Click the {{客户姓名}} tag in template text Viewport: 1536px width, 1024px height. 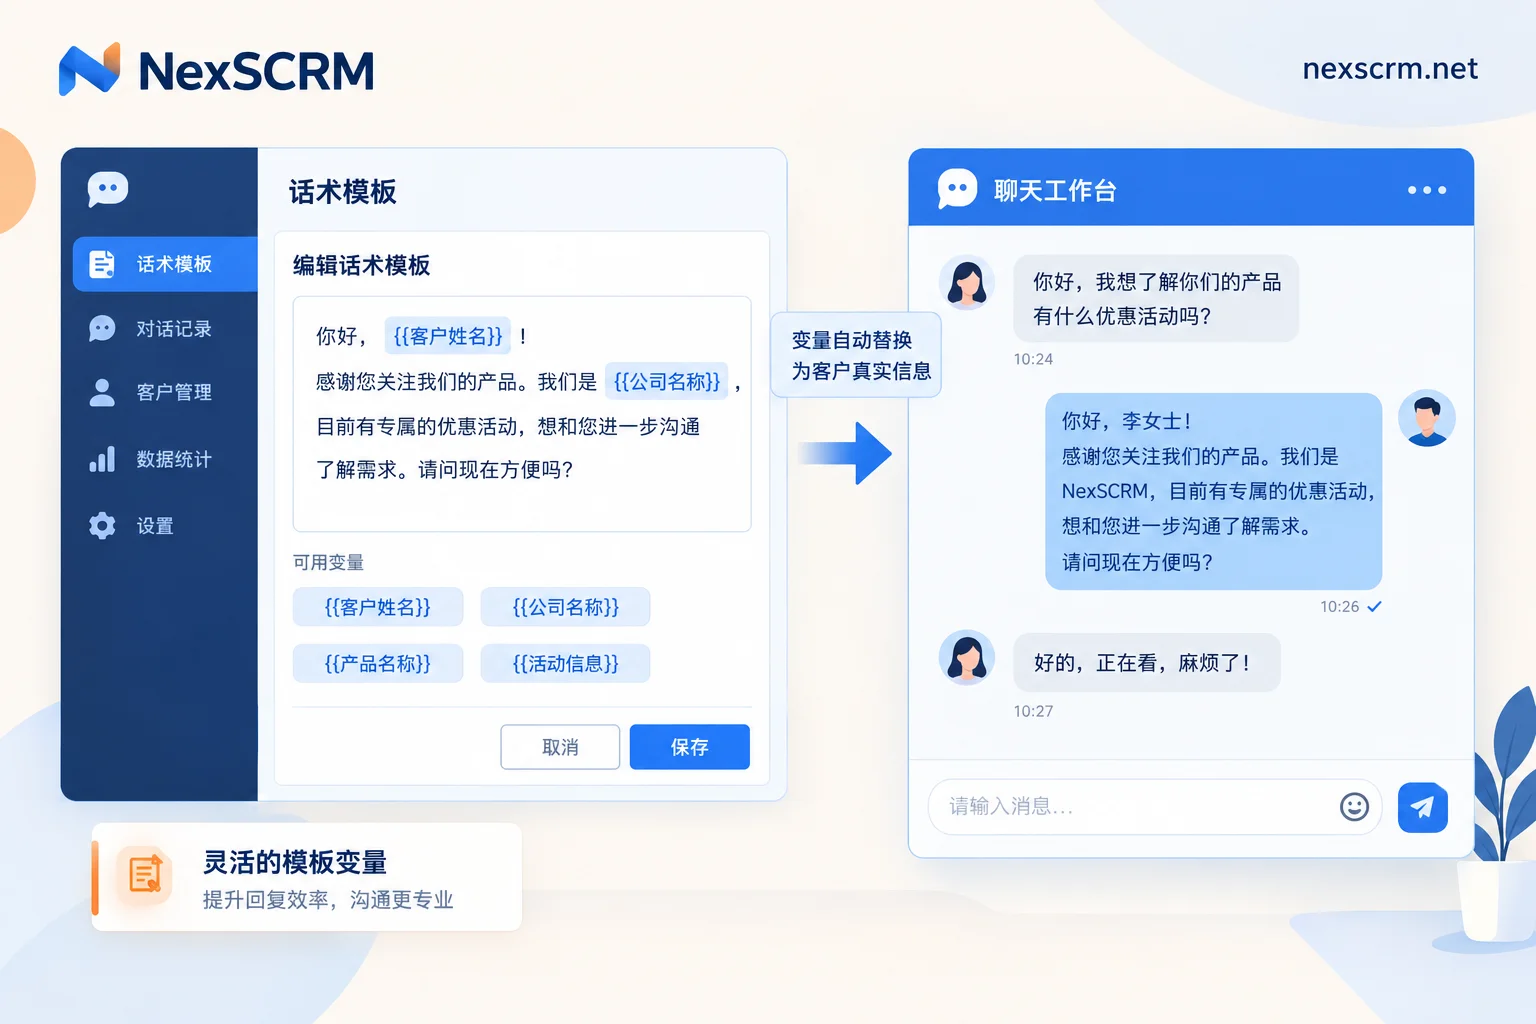pyautogui.click(x=448, y=336)
